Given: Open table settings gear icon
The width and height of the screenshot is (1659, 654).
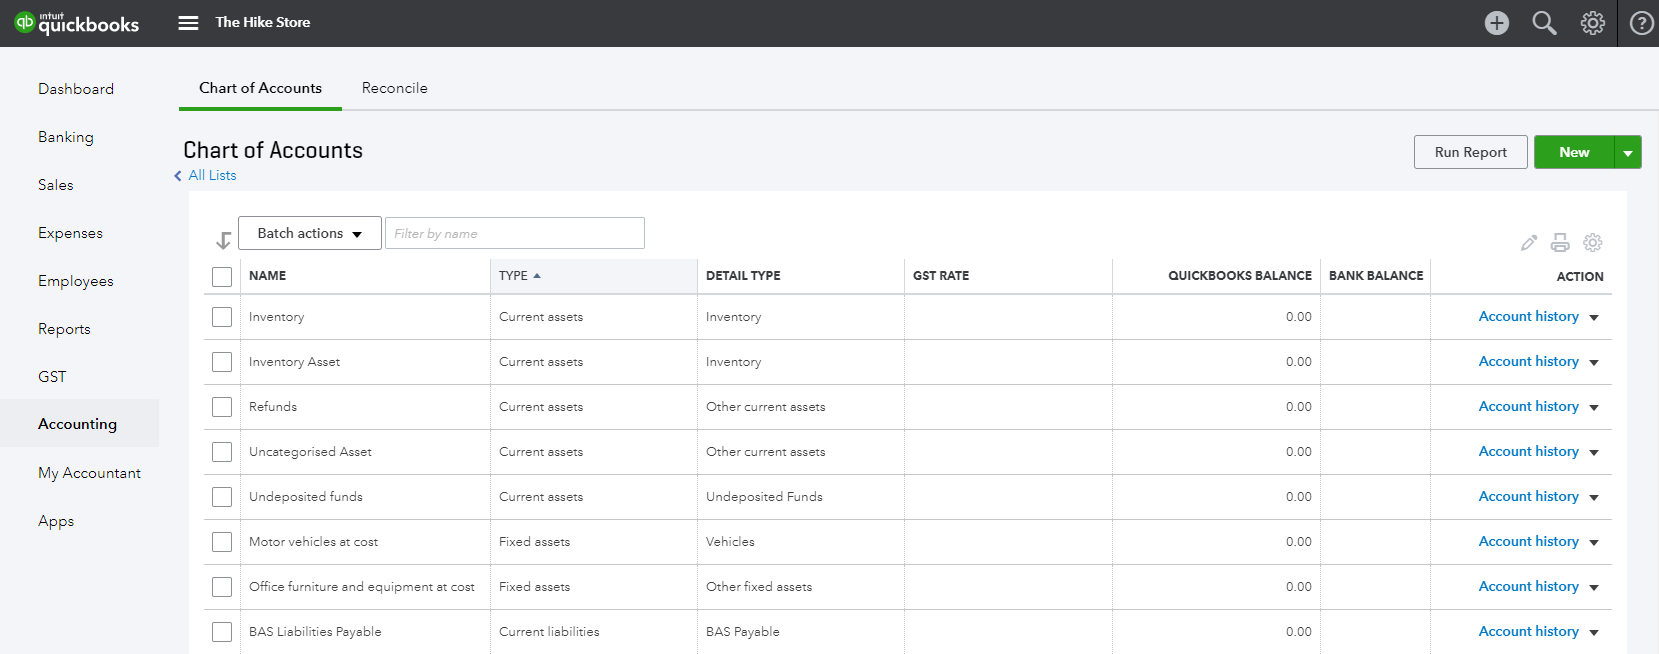Looking at the screenshot, I should (x=1593, y=242).
